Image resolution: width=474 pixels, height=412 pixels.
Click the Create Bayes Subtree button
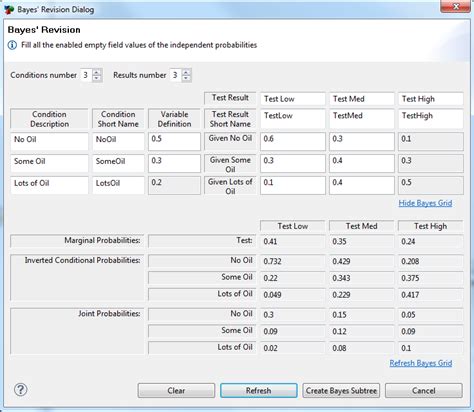coord(341,390)
